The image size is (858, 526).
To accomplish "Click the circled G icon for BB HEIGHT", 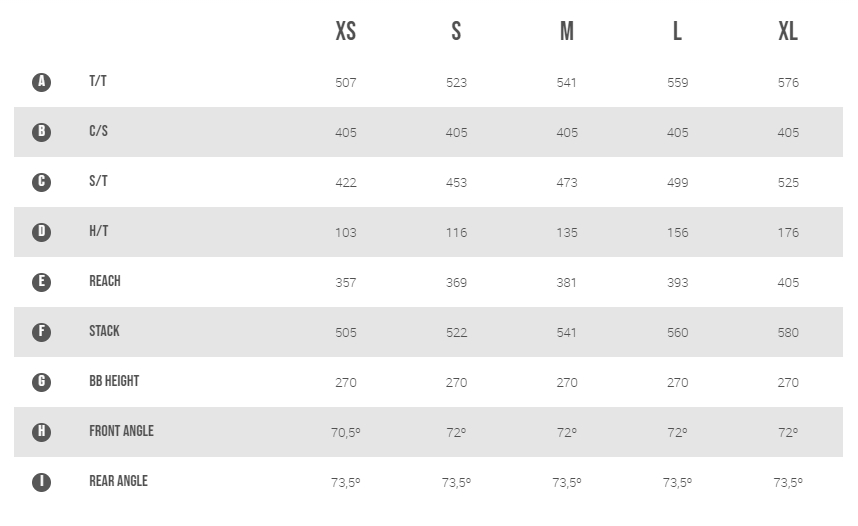I will (x=42, y=382).
